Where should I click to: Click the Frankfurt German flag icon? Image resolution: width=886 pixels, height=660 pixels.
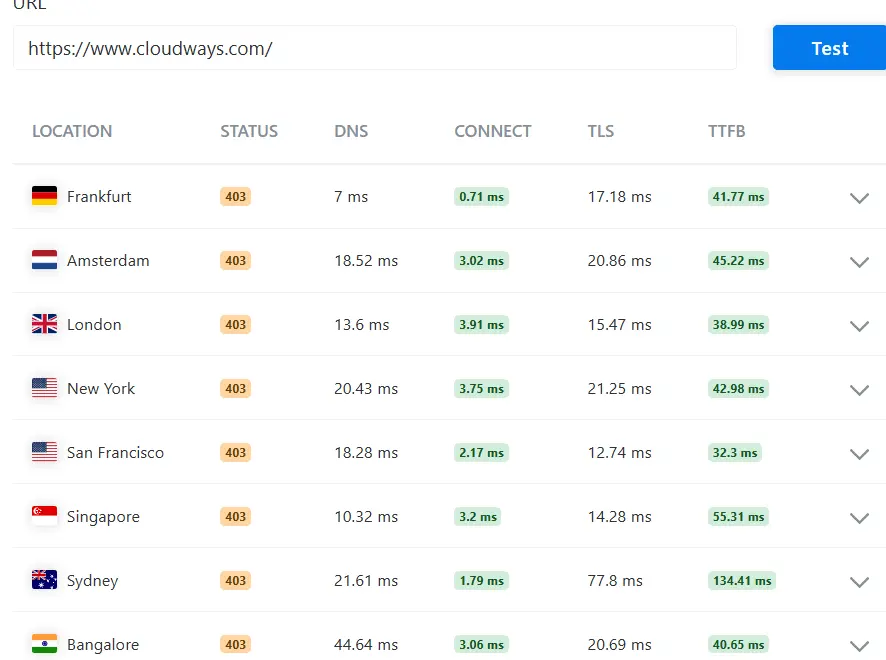44,196
